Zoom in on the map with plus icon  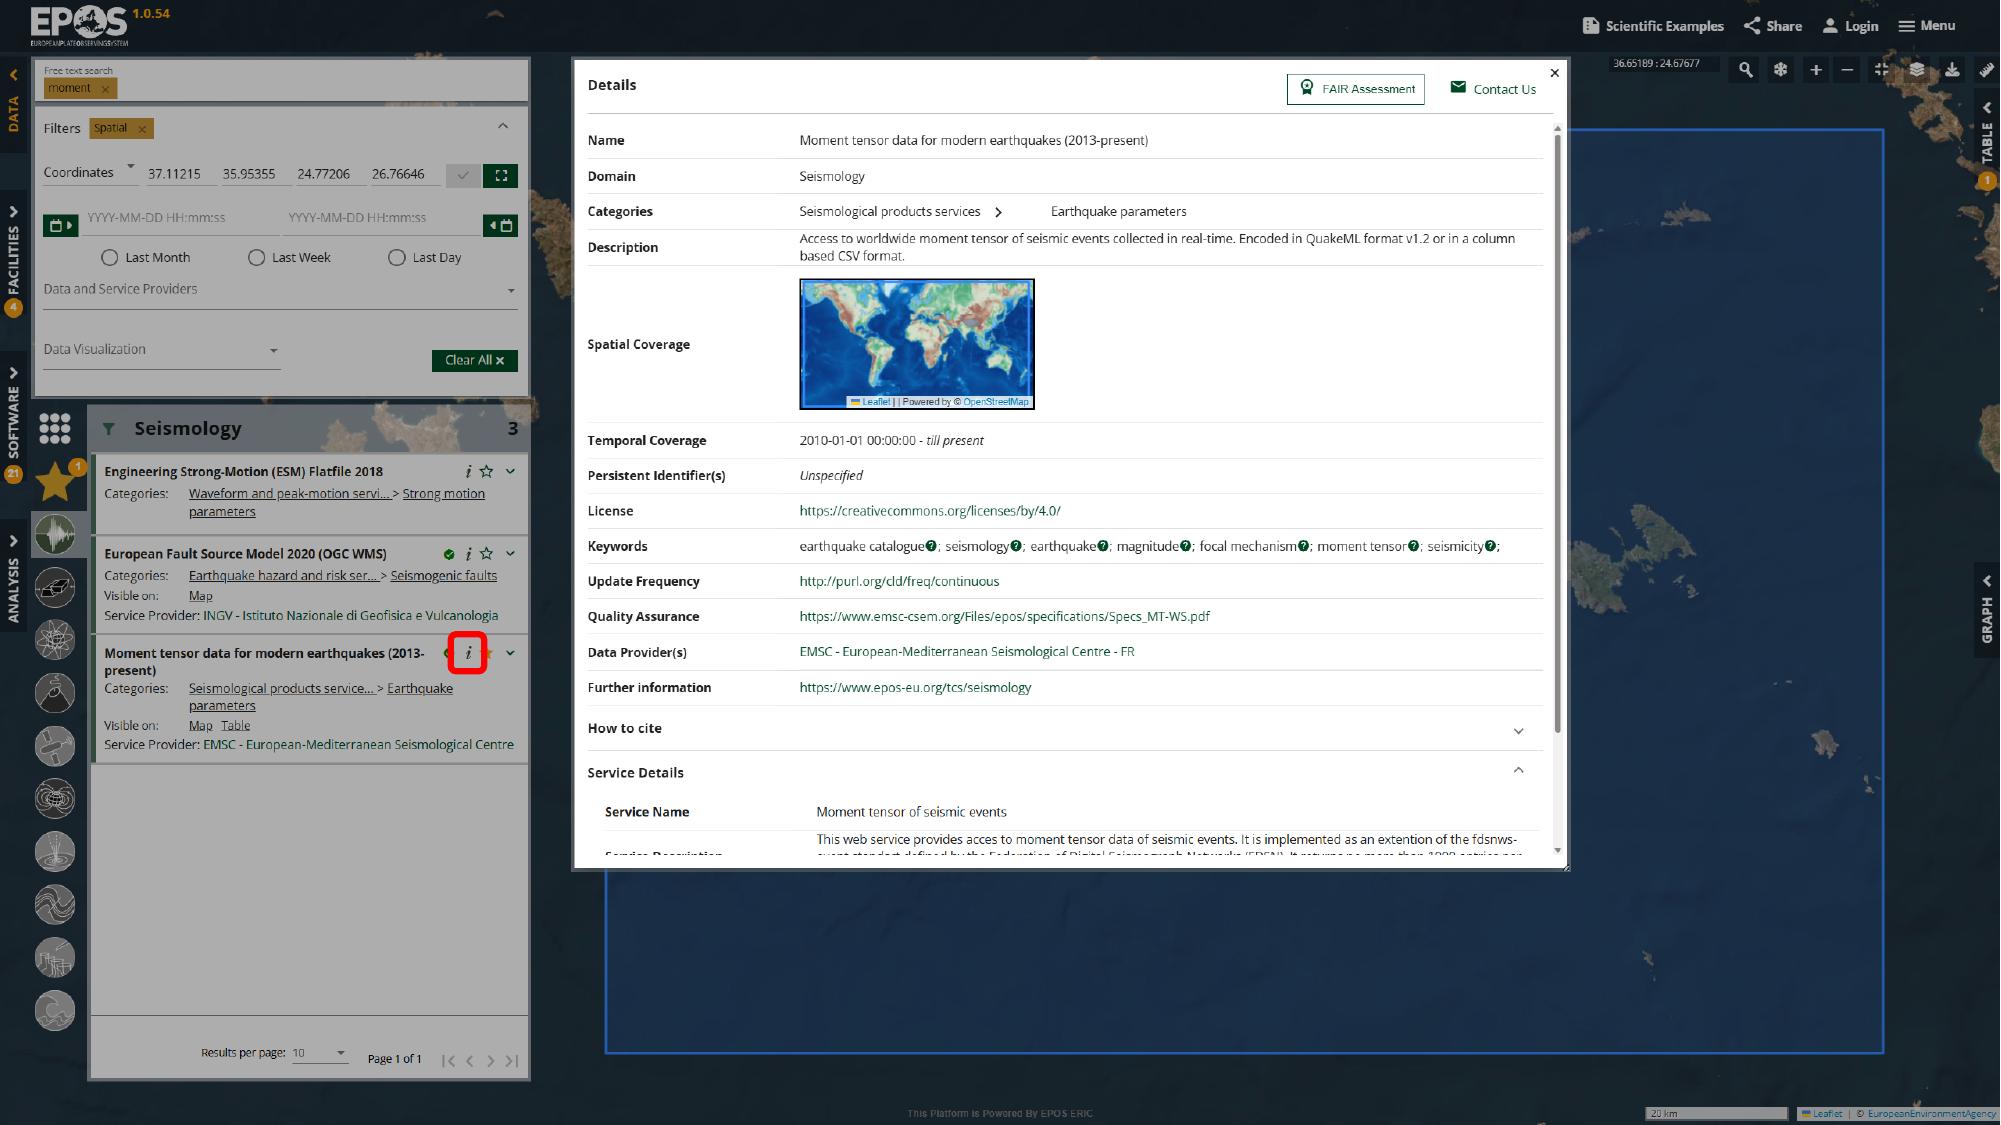point(1815,70)
